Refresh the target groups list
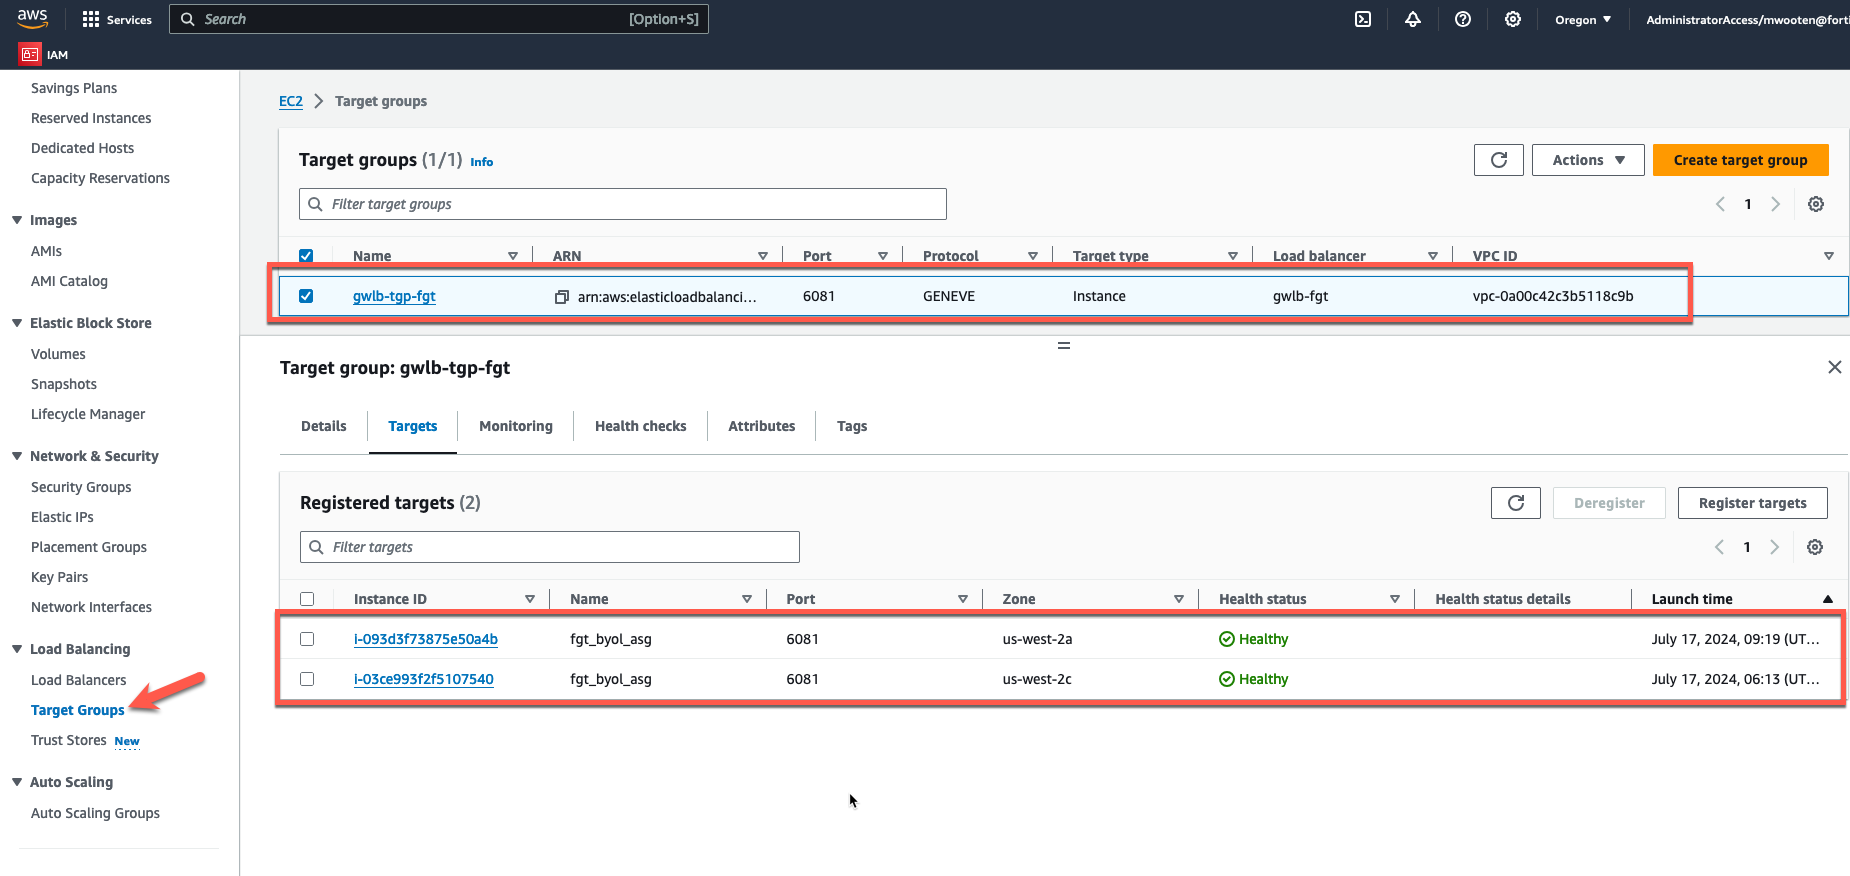The image size is (1850, 876). (x=1499, y=160)
